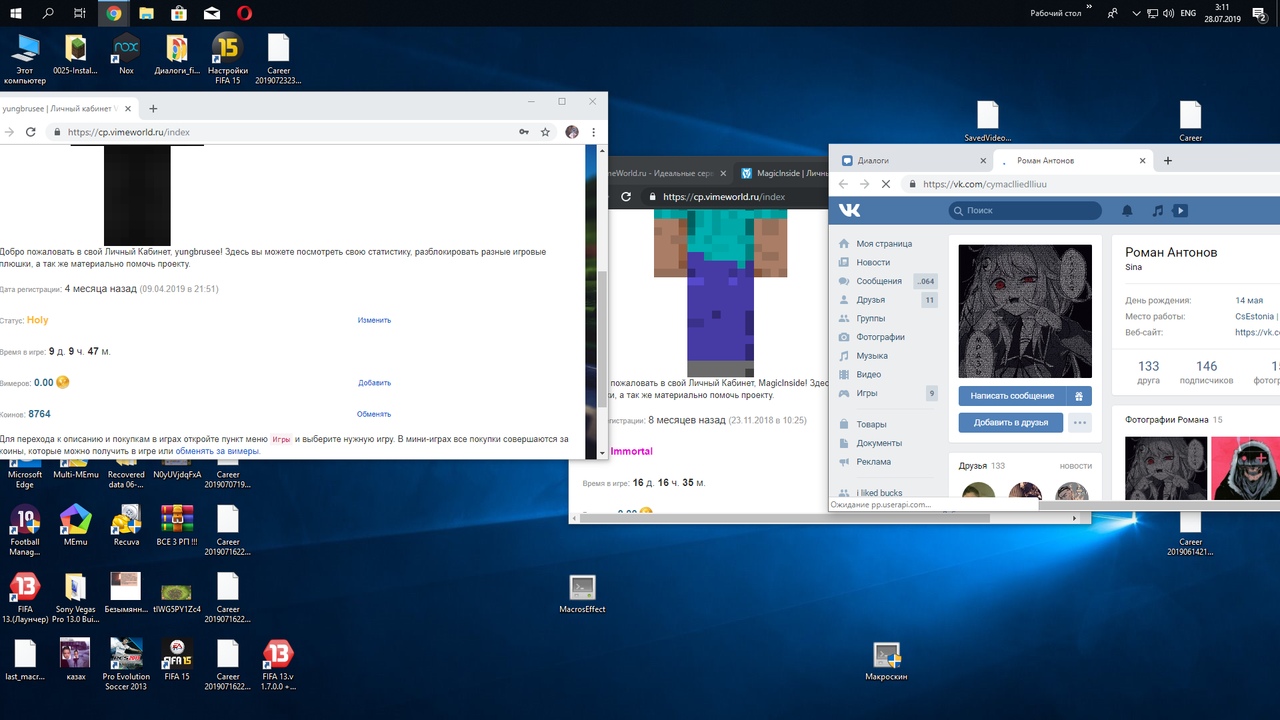Viewport: 1280px width, 720px height.
Task: Open the first photo in Фотографии Романа
Action: [x=1165, y=467]
